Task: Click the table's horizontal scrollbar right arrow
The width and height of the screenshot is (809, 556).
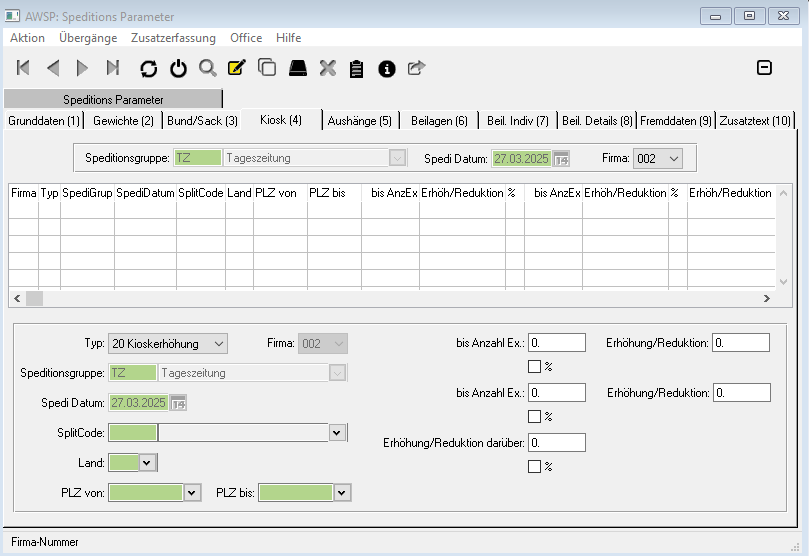Action: click(766, 299)
